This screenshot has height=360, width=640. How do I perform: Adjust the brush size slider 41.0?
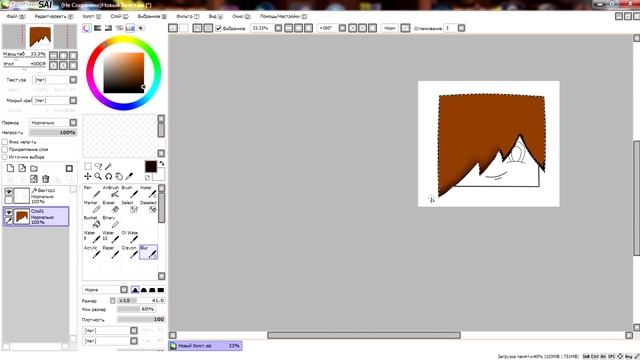(141, 300)
